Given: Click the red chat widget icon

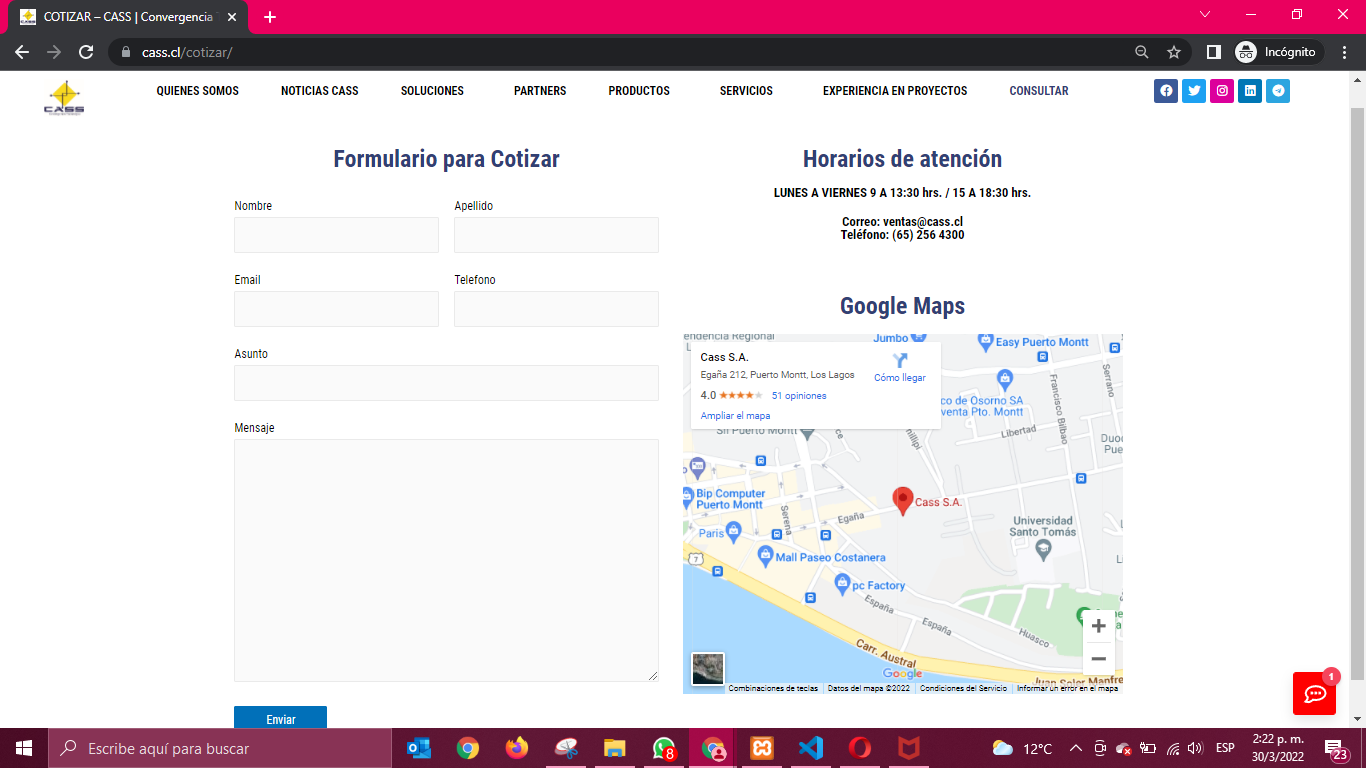Looking at the screenshot, I should click(x=1314, y=694).
